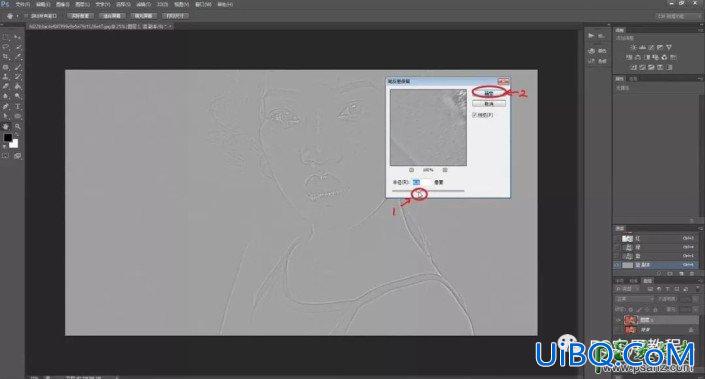705x379 pixels.
Task: Toggle the Preview checkbox in the High Pass dialog
Action: [475, 115]
